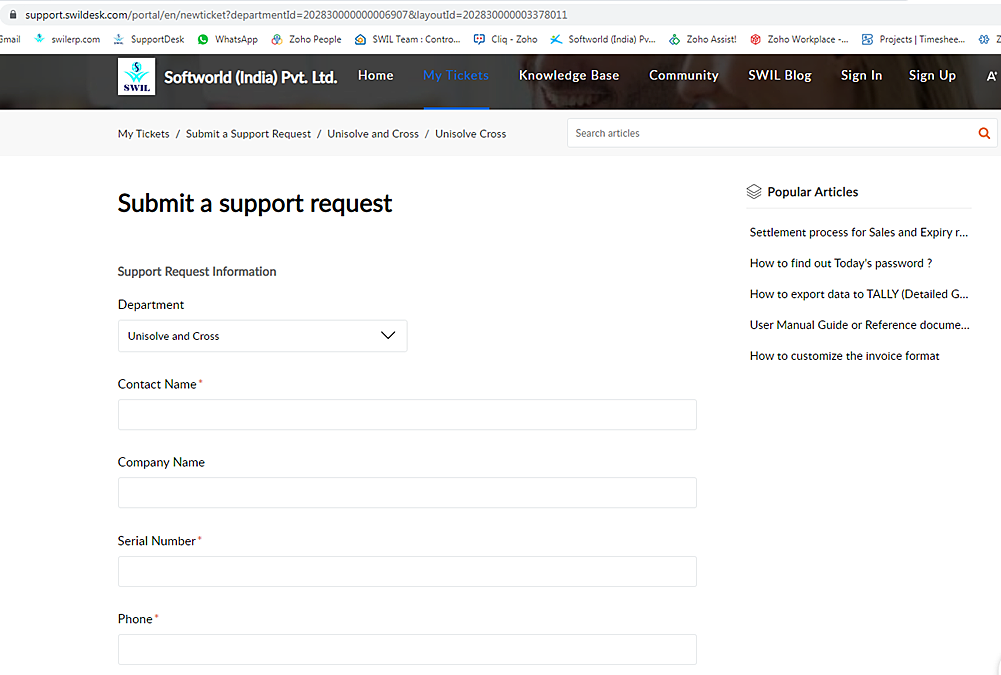Click the My Tickets breadcrumb
1001x675 pixels.
click(x=144, y=133)
